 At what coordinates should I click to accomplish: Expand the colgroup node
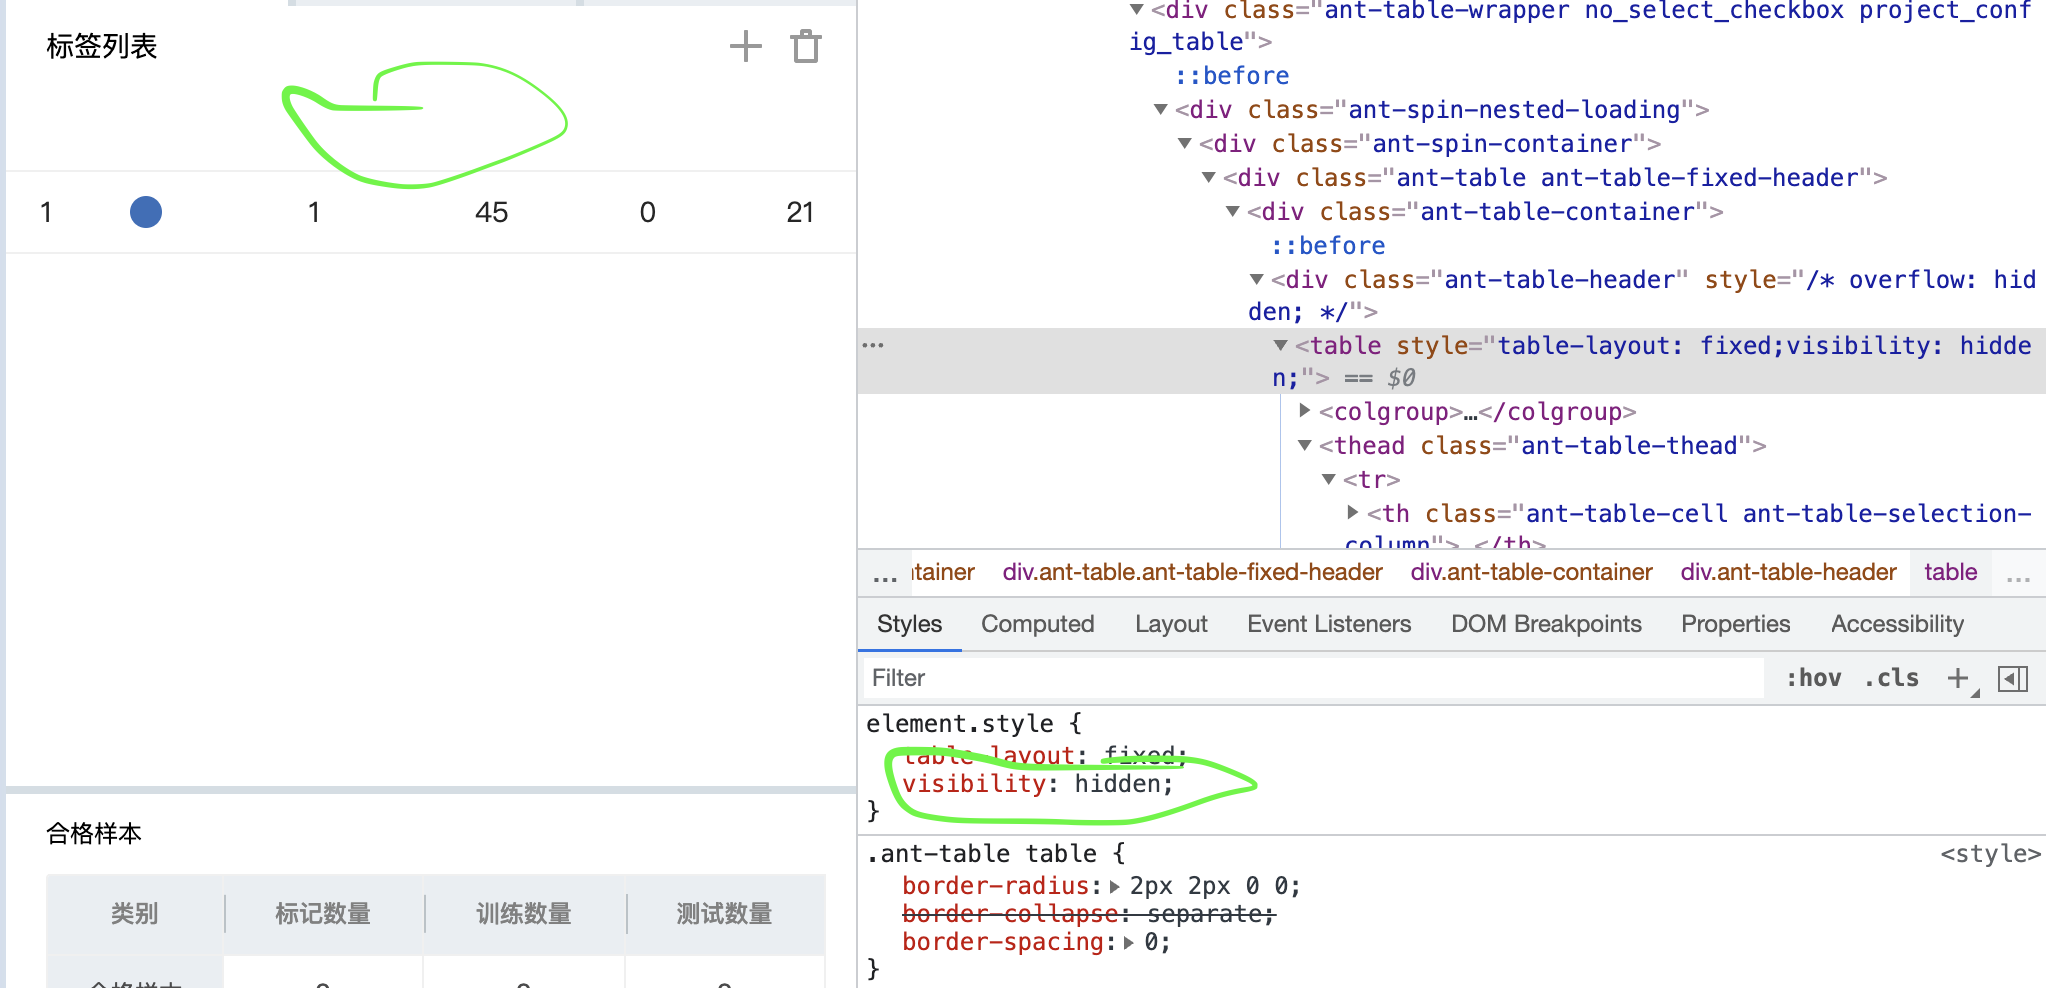coord(1306,411)
